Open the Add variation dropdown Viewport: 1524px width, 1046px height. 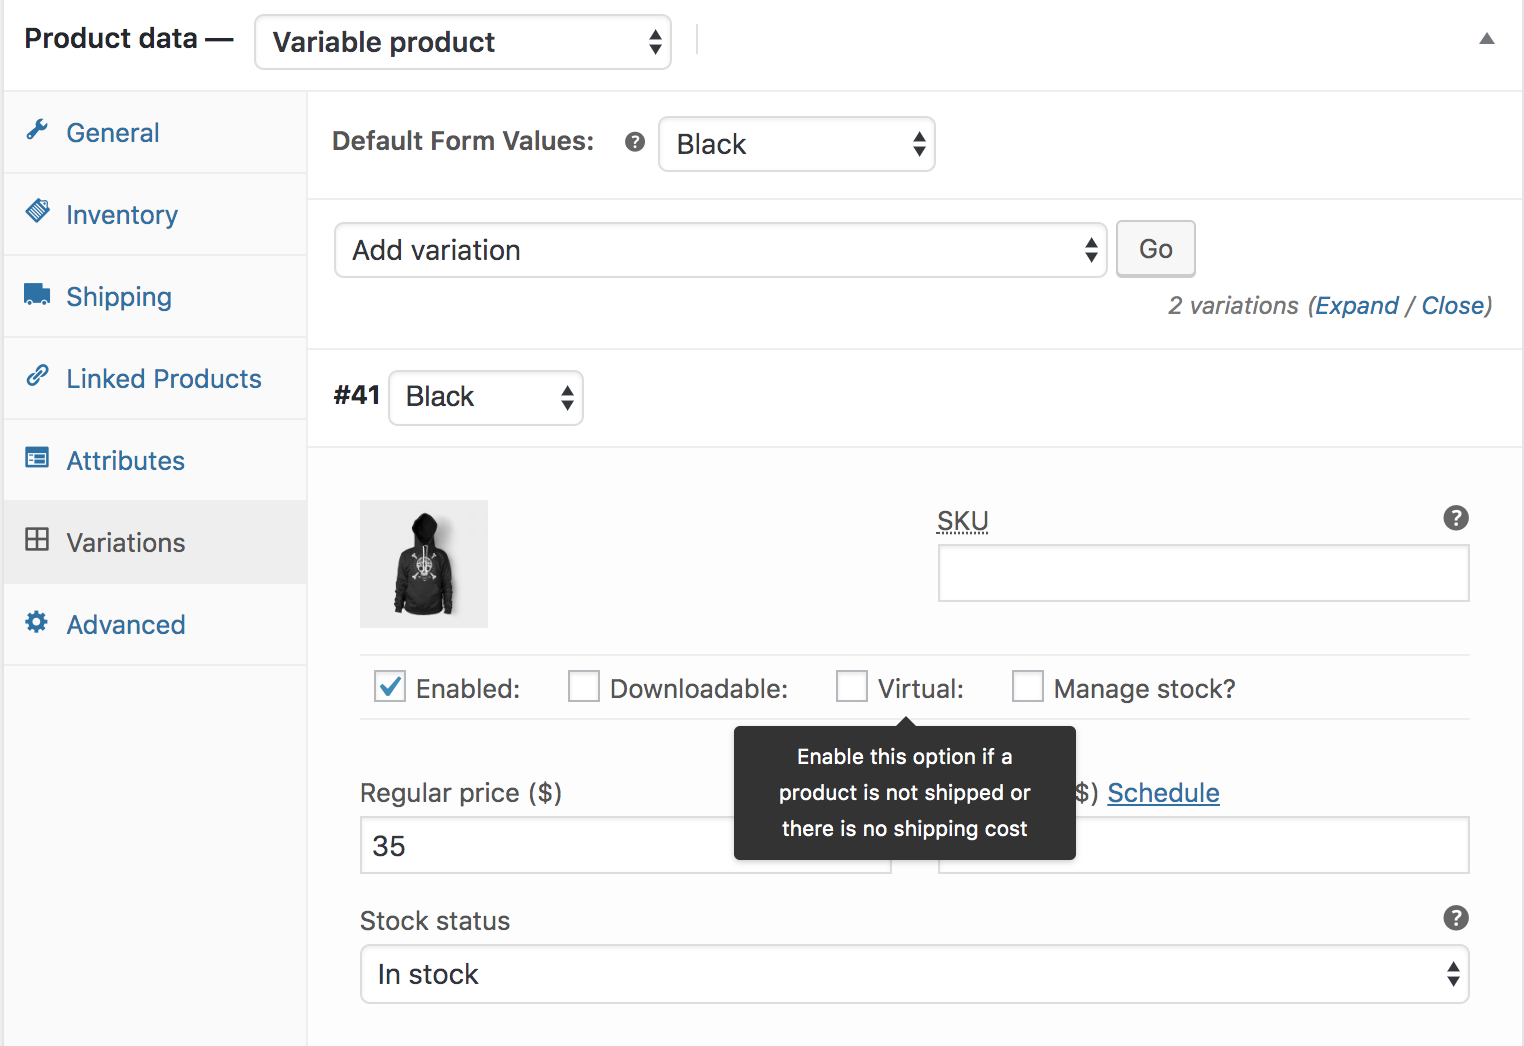pyautogui.click(x=720, y=250)
